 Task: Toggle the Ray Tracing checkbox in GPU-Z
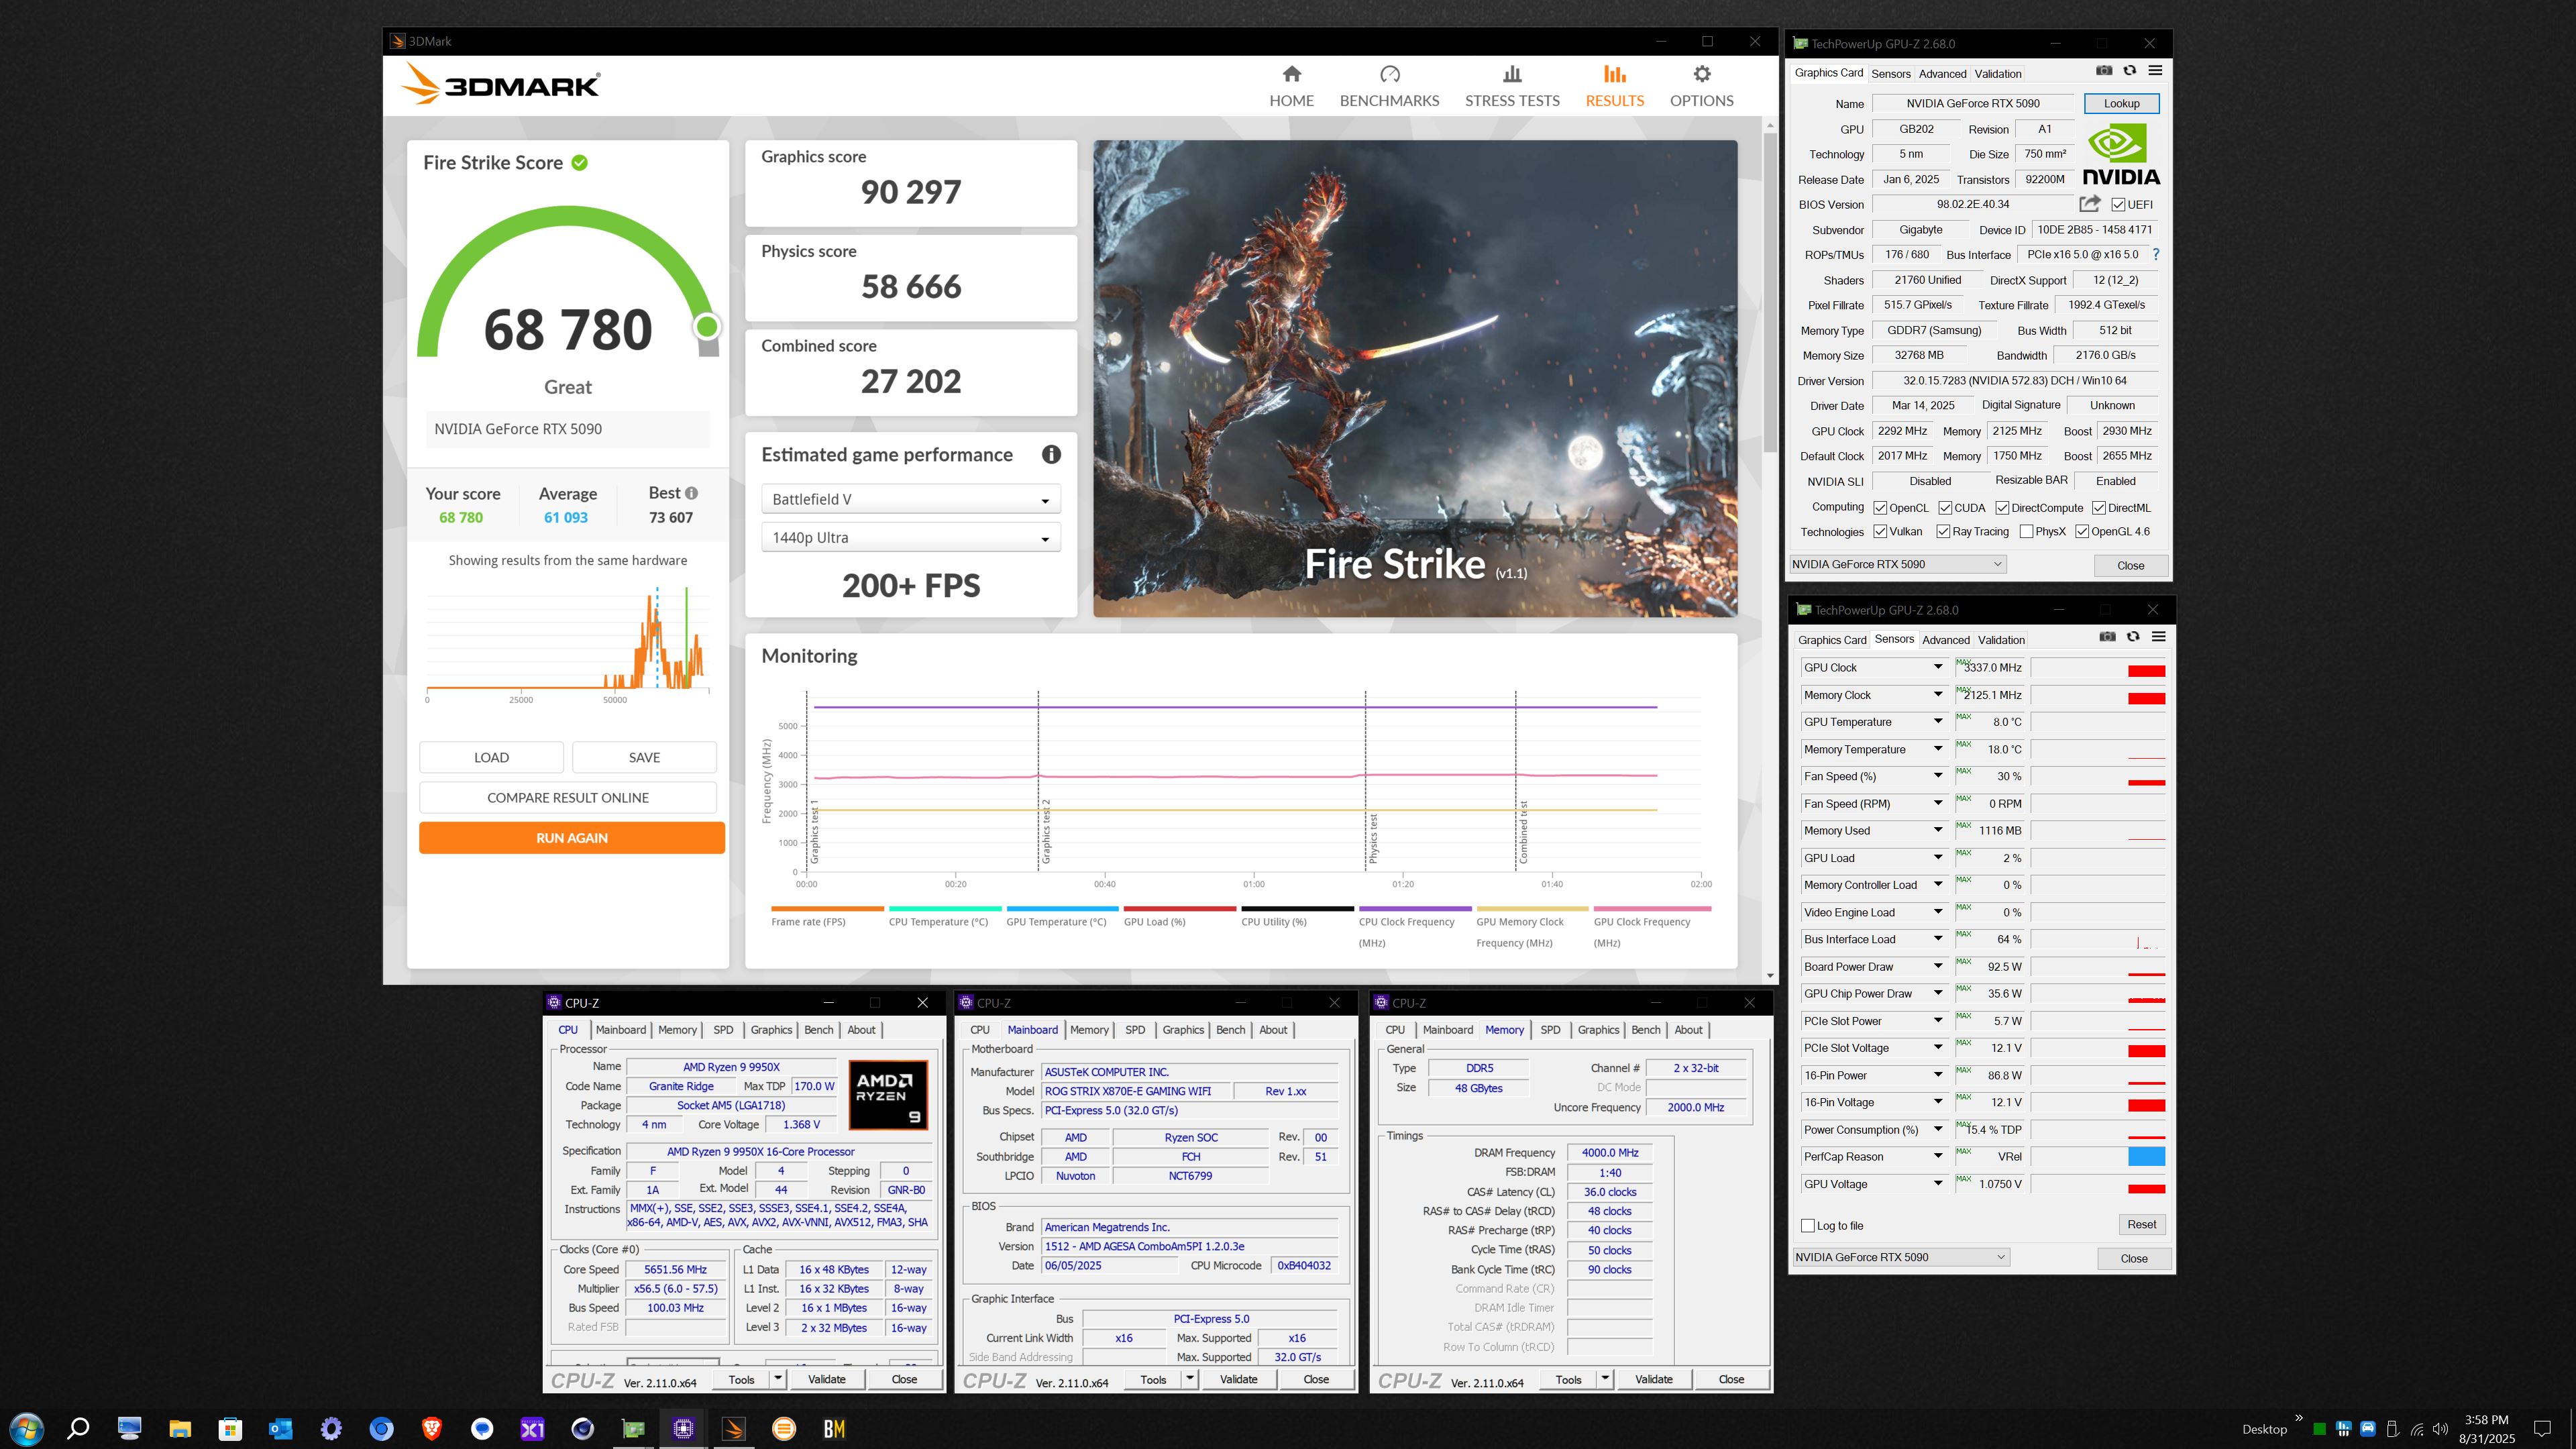1943,532
